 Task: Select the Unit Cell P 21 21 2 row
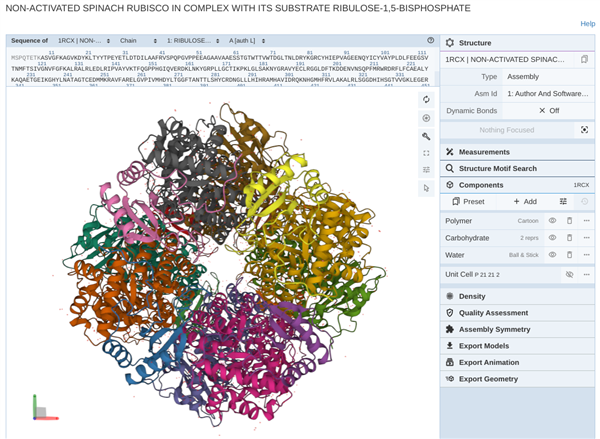[501, 274]
